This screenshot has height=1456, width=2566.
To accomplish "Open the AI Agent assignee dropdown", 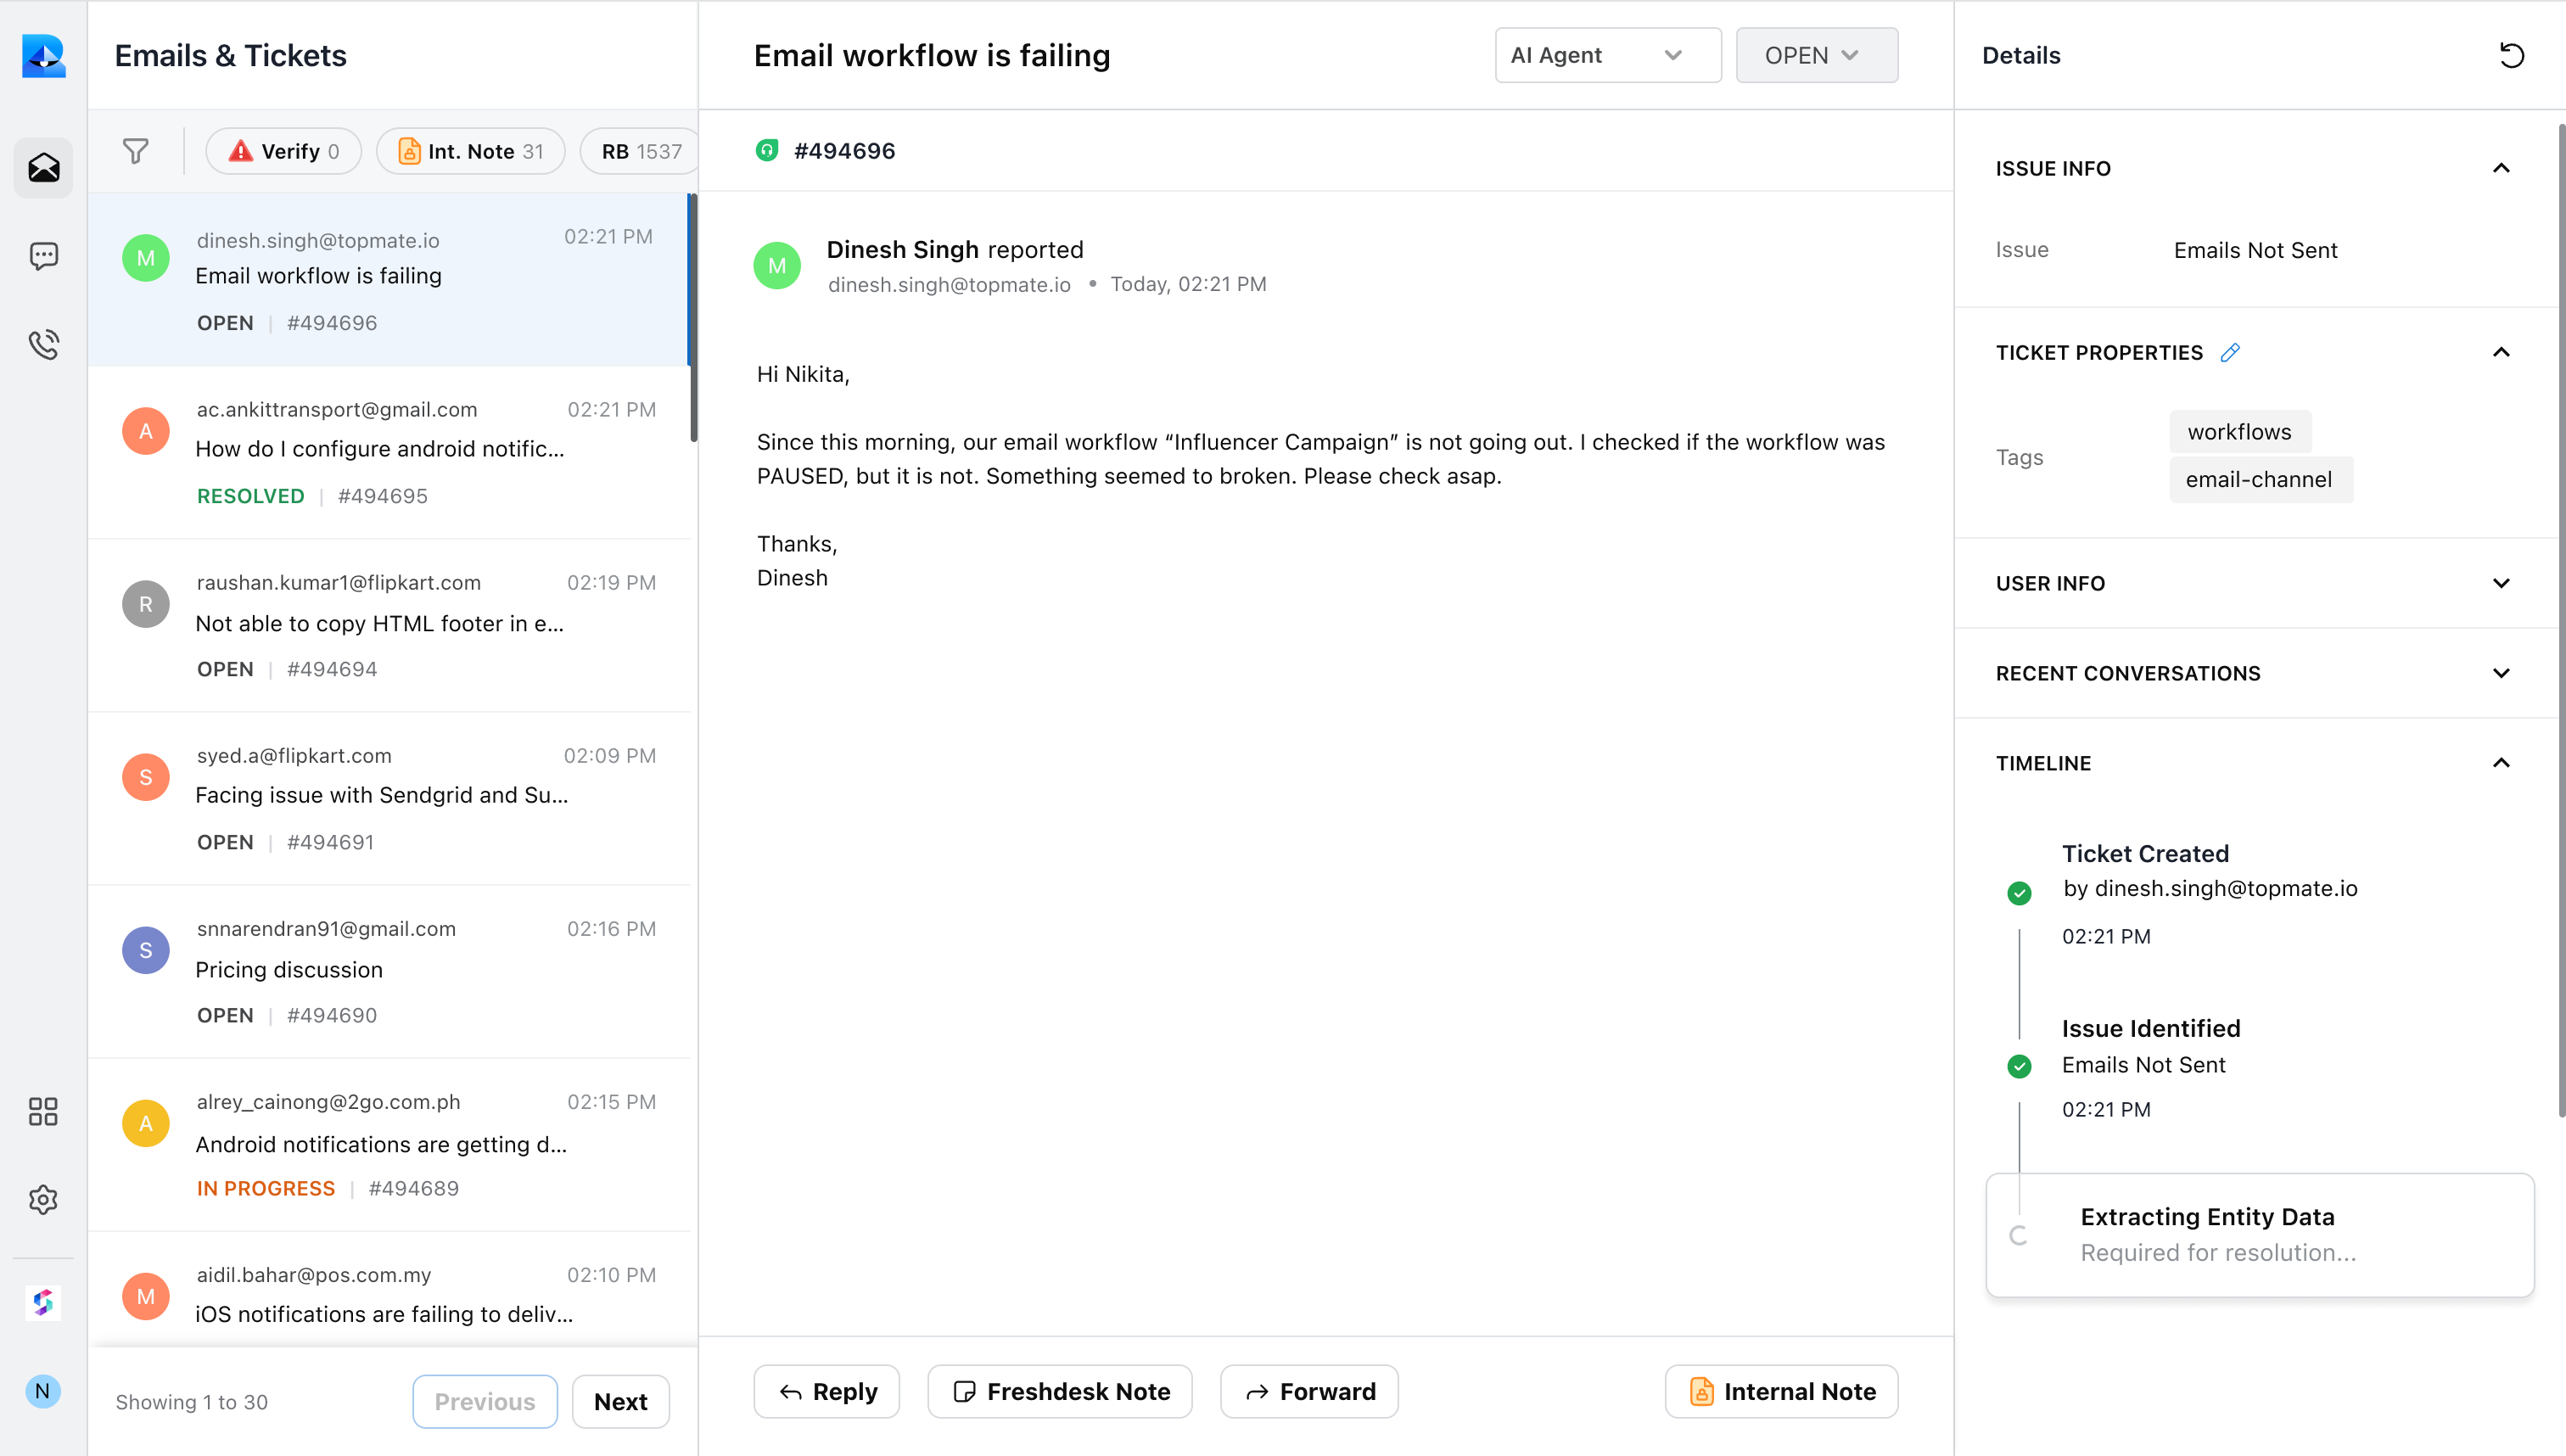I will [x=1607, y=55].
